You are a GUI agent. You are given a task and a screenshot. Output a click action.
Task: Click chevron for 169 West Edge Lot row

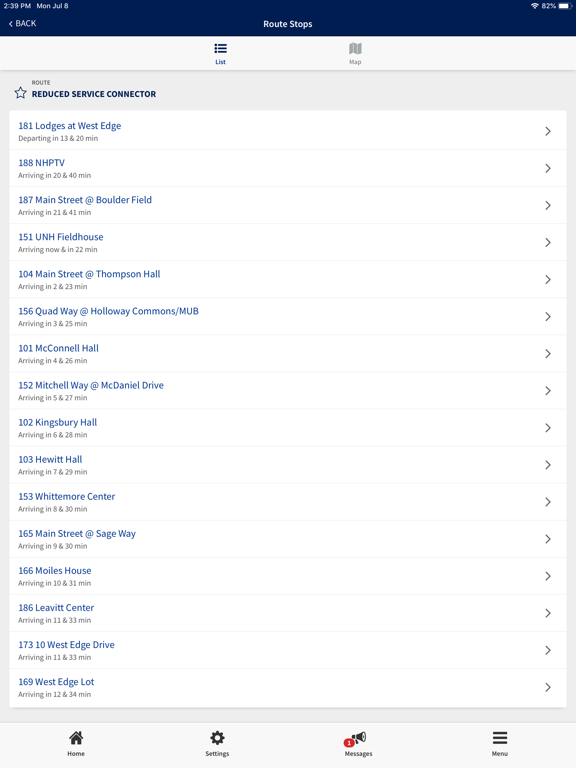click(548, 687)
